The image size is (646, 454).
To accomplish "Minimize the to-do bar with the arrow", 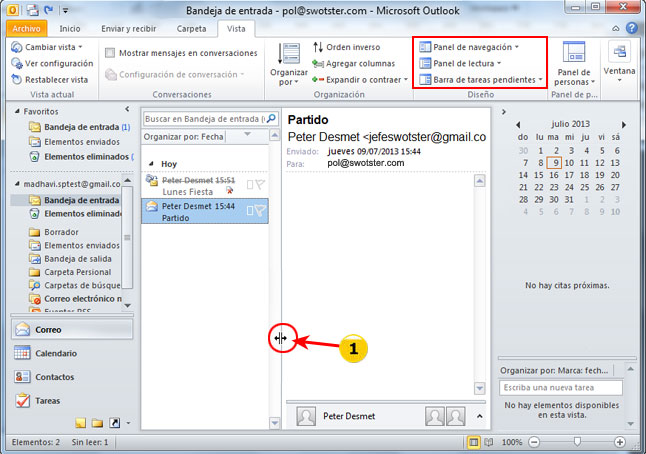I will (503, 112).
